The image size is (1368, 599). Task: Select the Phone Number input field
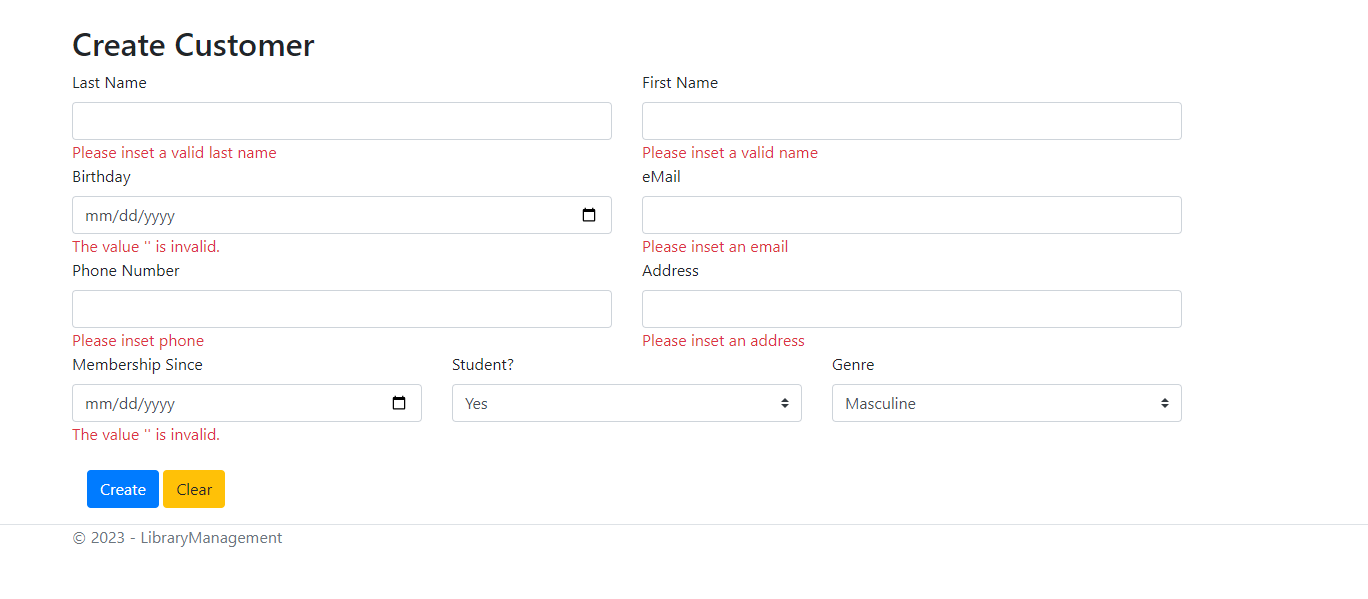(x=341, y=308)
